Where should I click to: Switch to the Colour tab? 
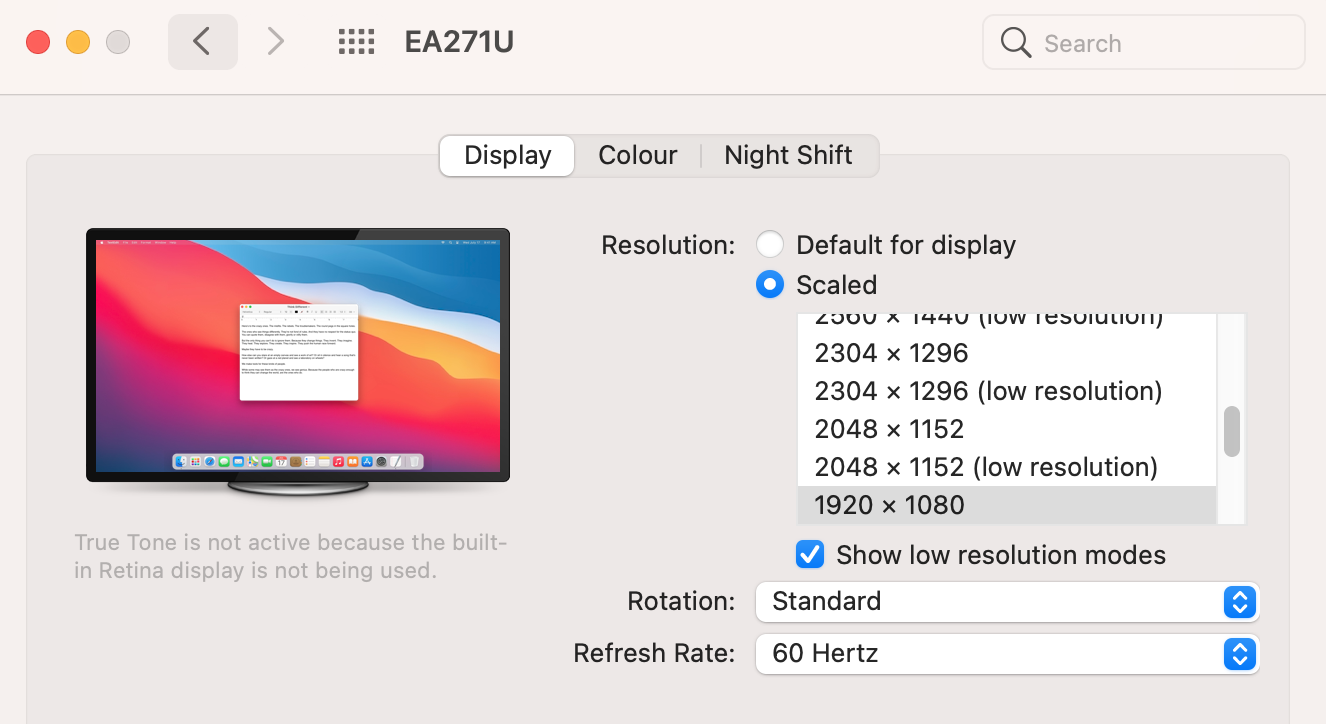637,156
